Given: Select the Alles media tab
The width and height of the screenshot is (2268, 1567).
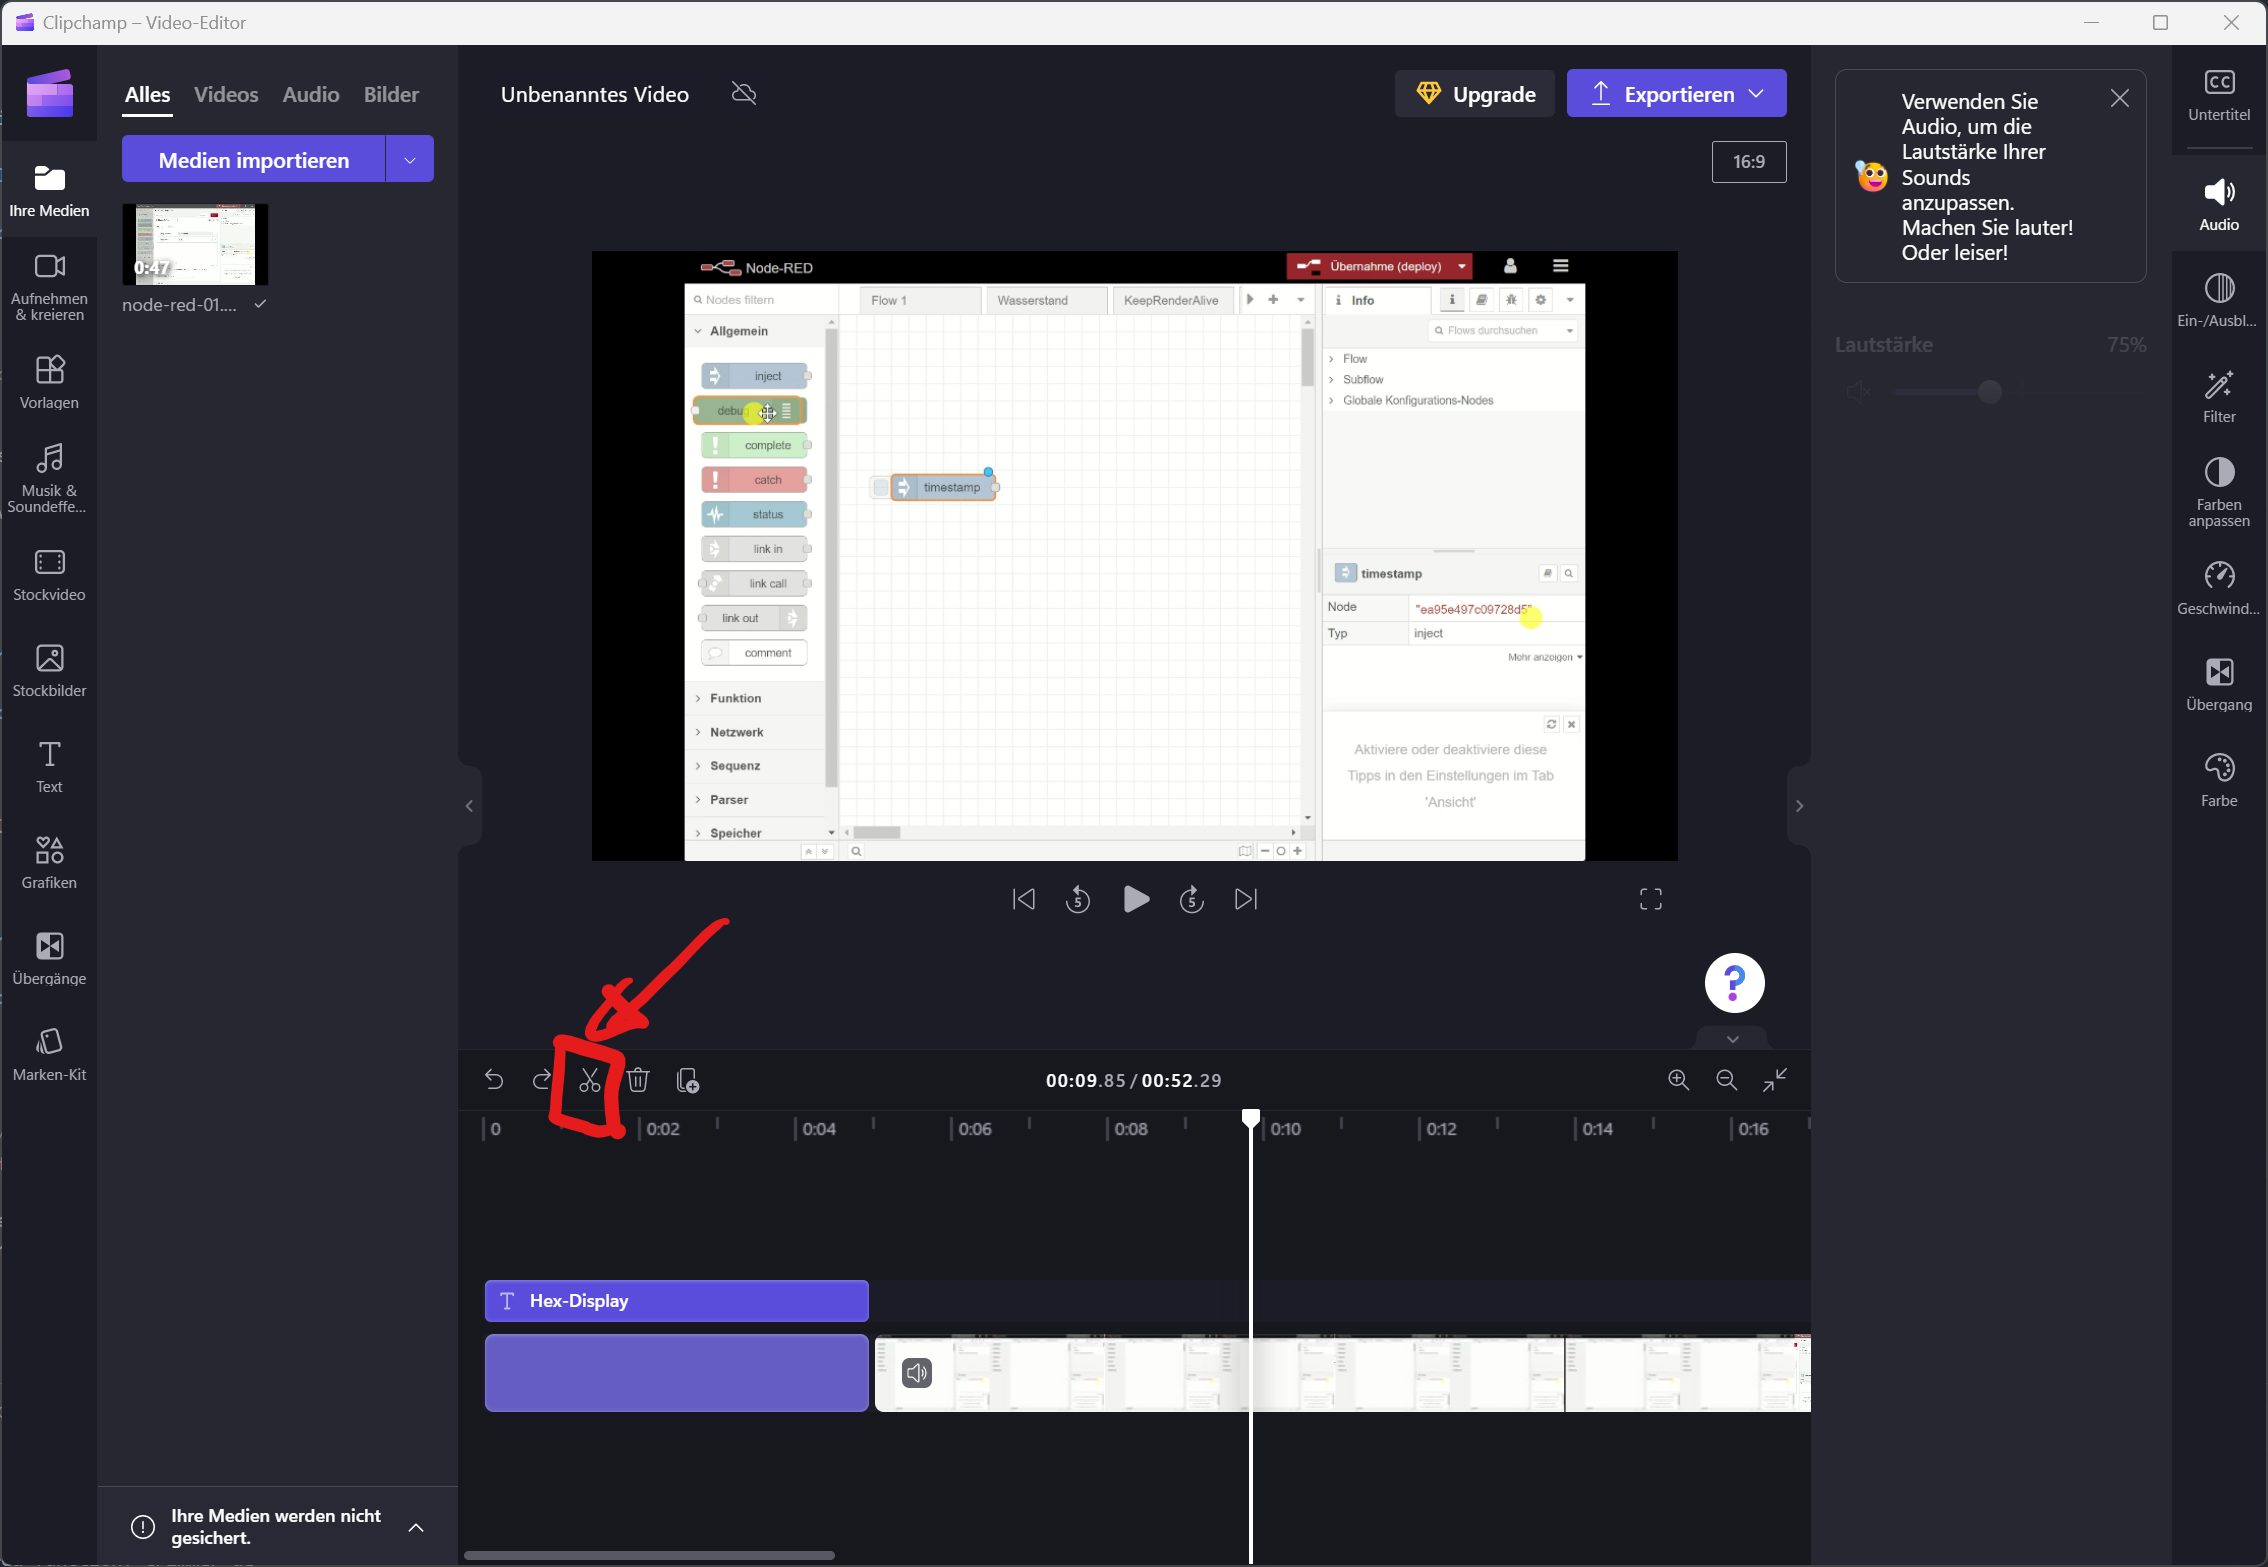Looking at the screenshot, I should point(148,95).
